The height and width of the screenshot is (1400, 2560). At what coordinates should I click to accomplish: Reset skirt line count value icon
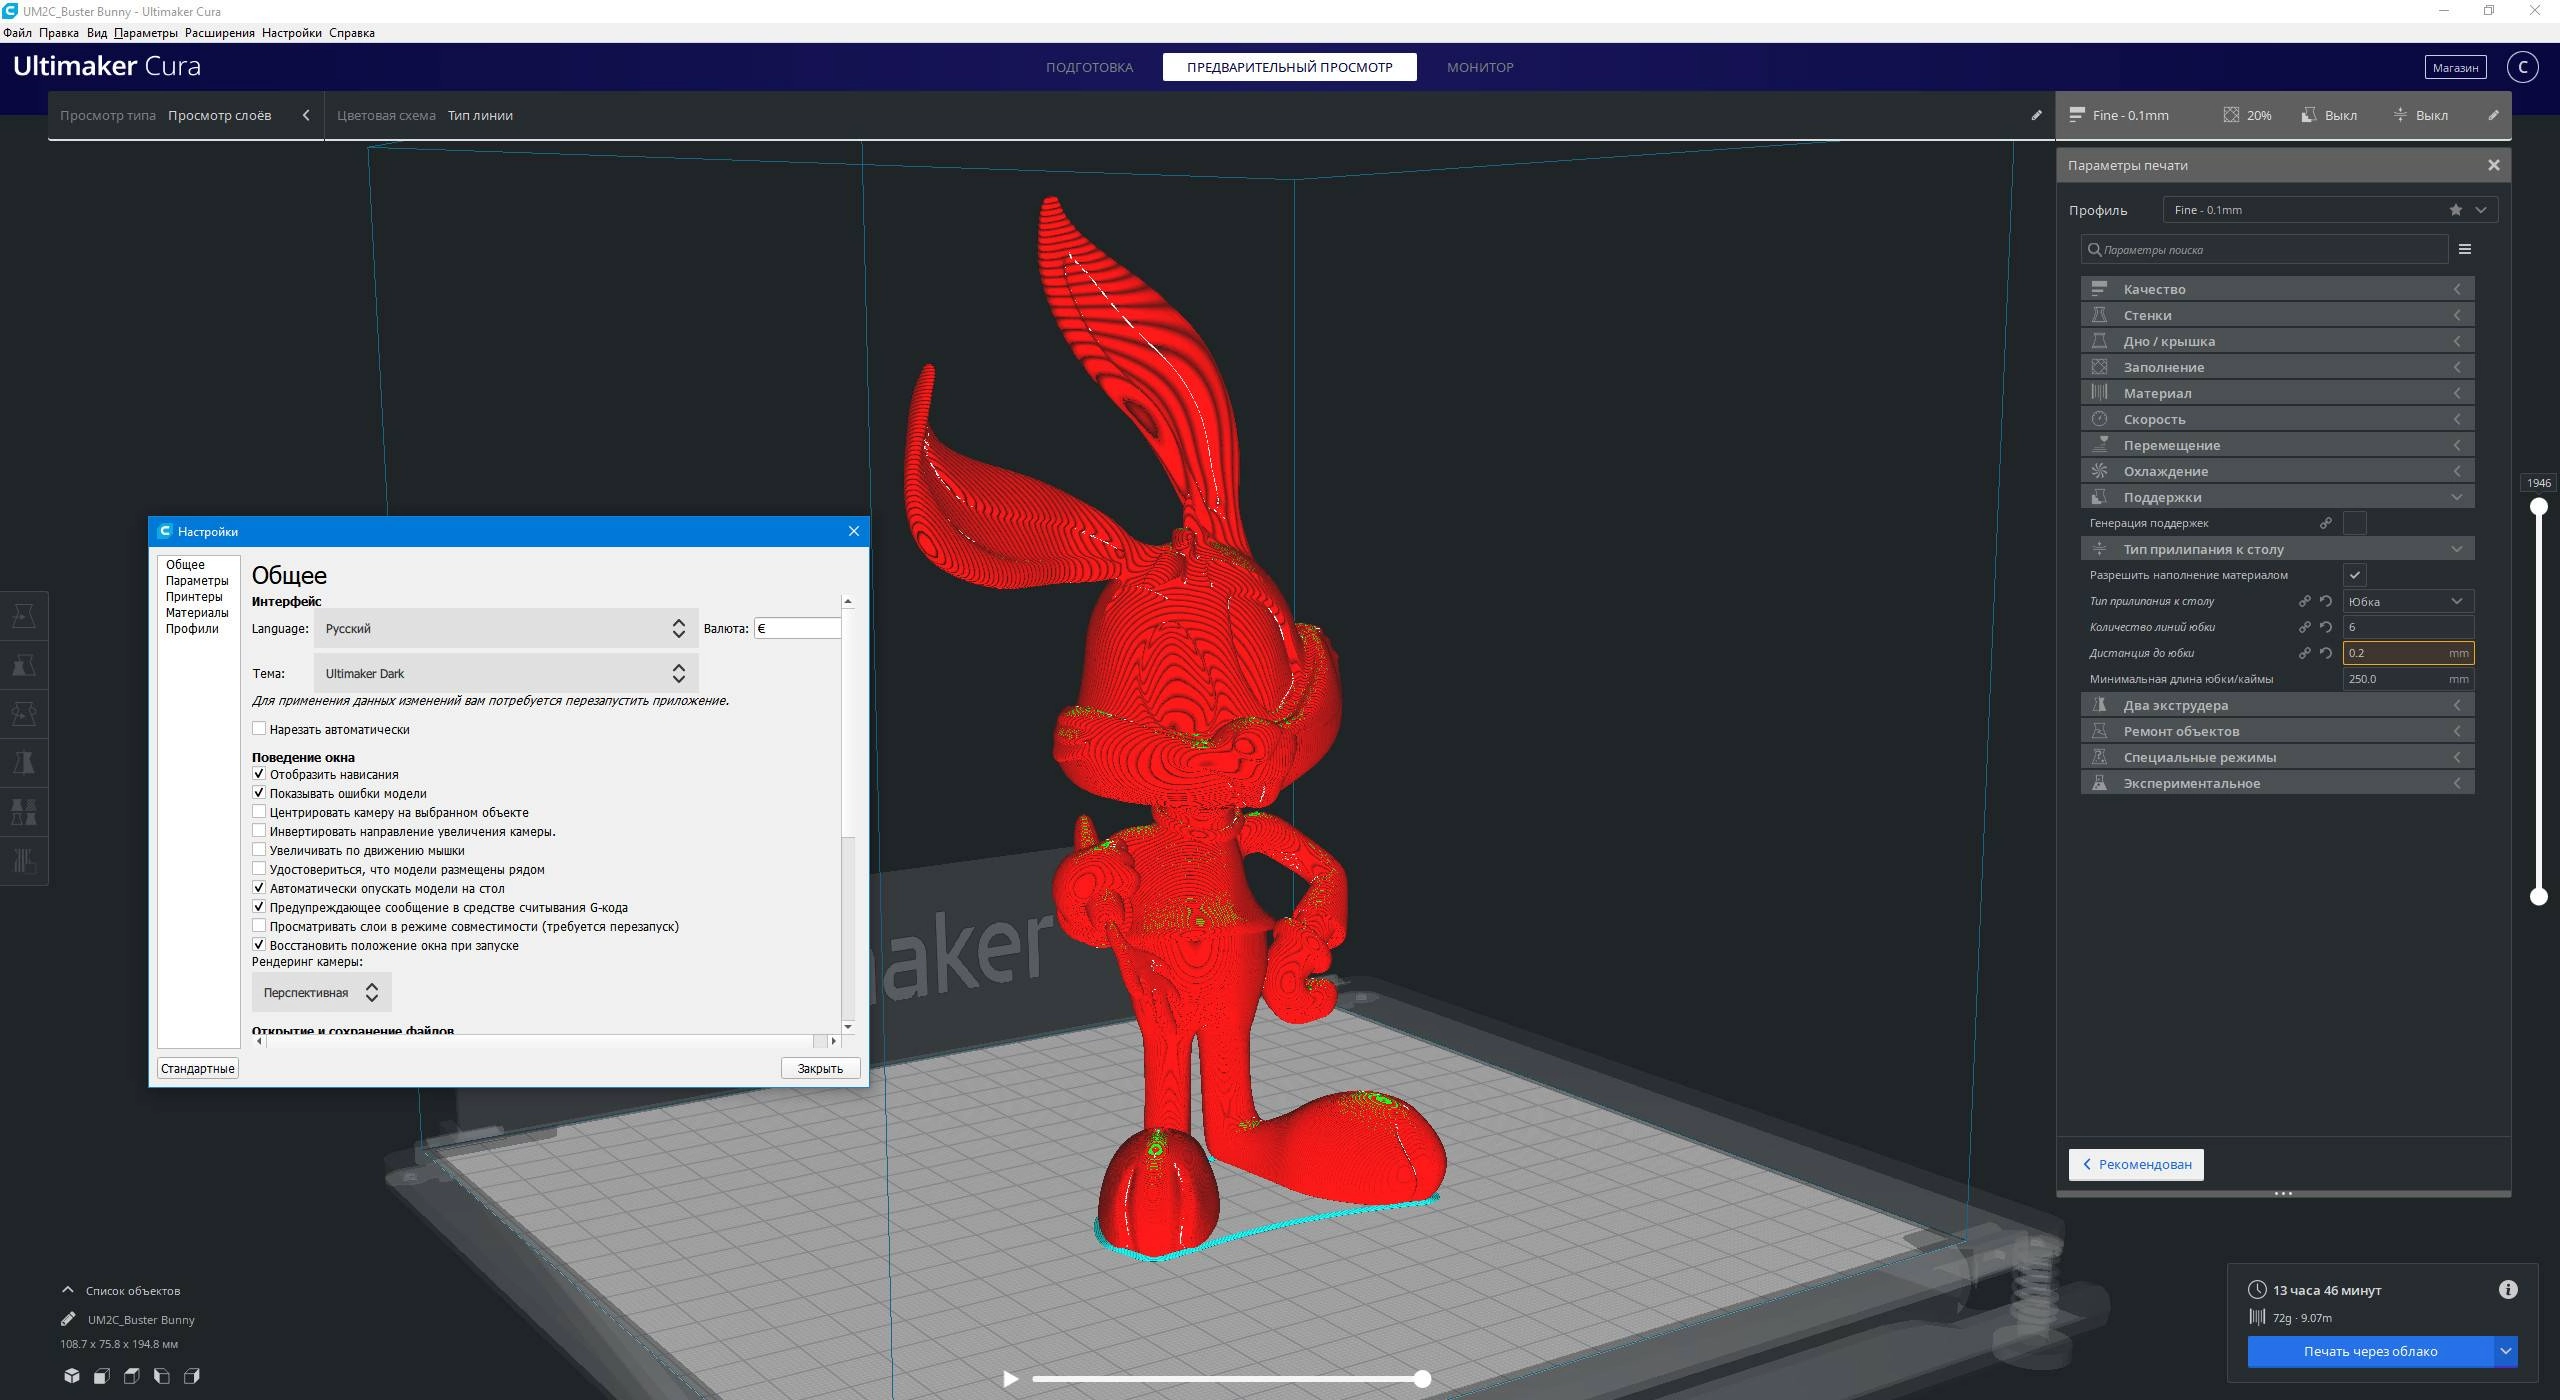tap(2326, 627)
